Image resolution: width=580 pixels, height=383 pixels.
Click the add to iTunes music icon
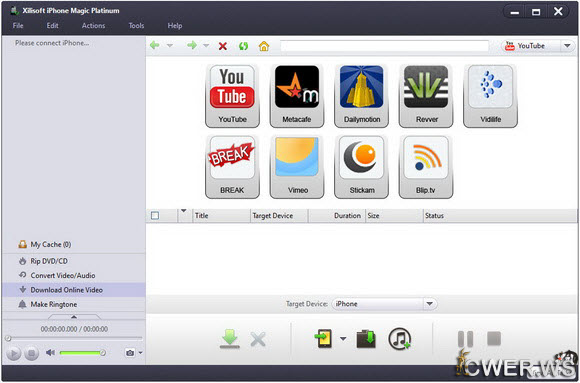click(399, 339)
